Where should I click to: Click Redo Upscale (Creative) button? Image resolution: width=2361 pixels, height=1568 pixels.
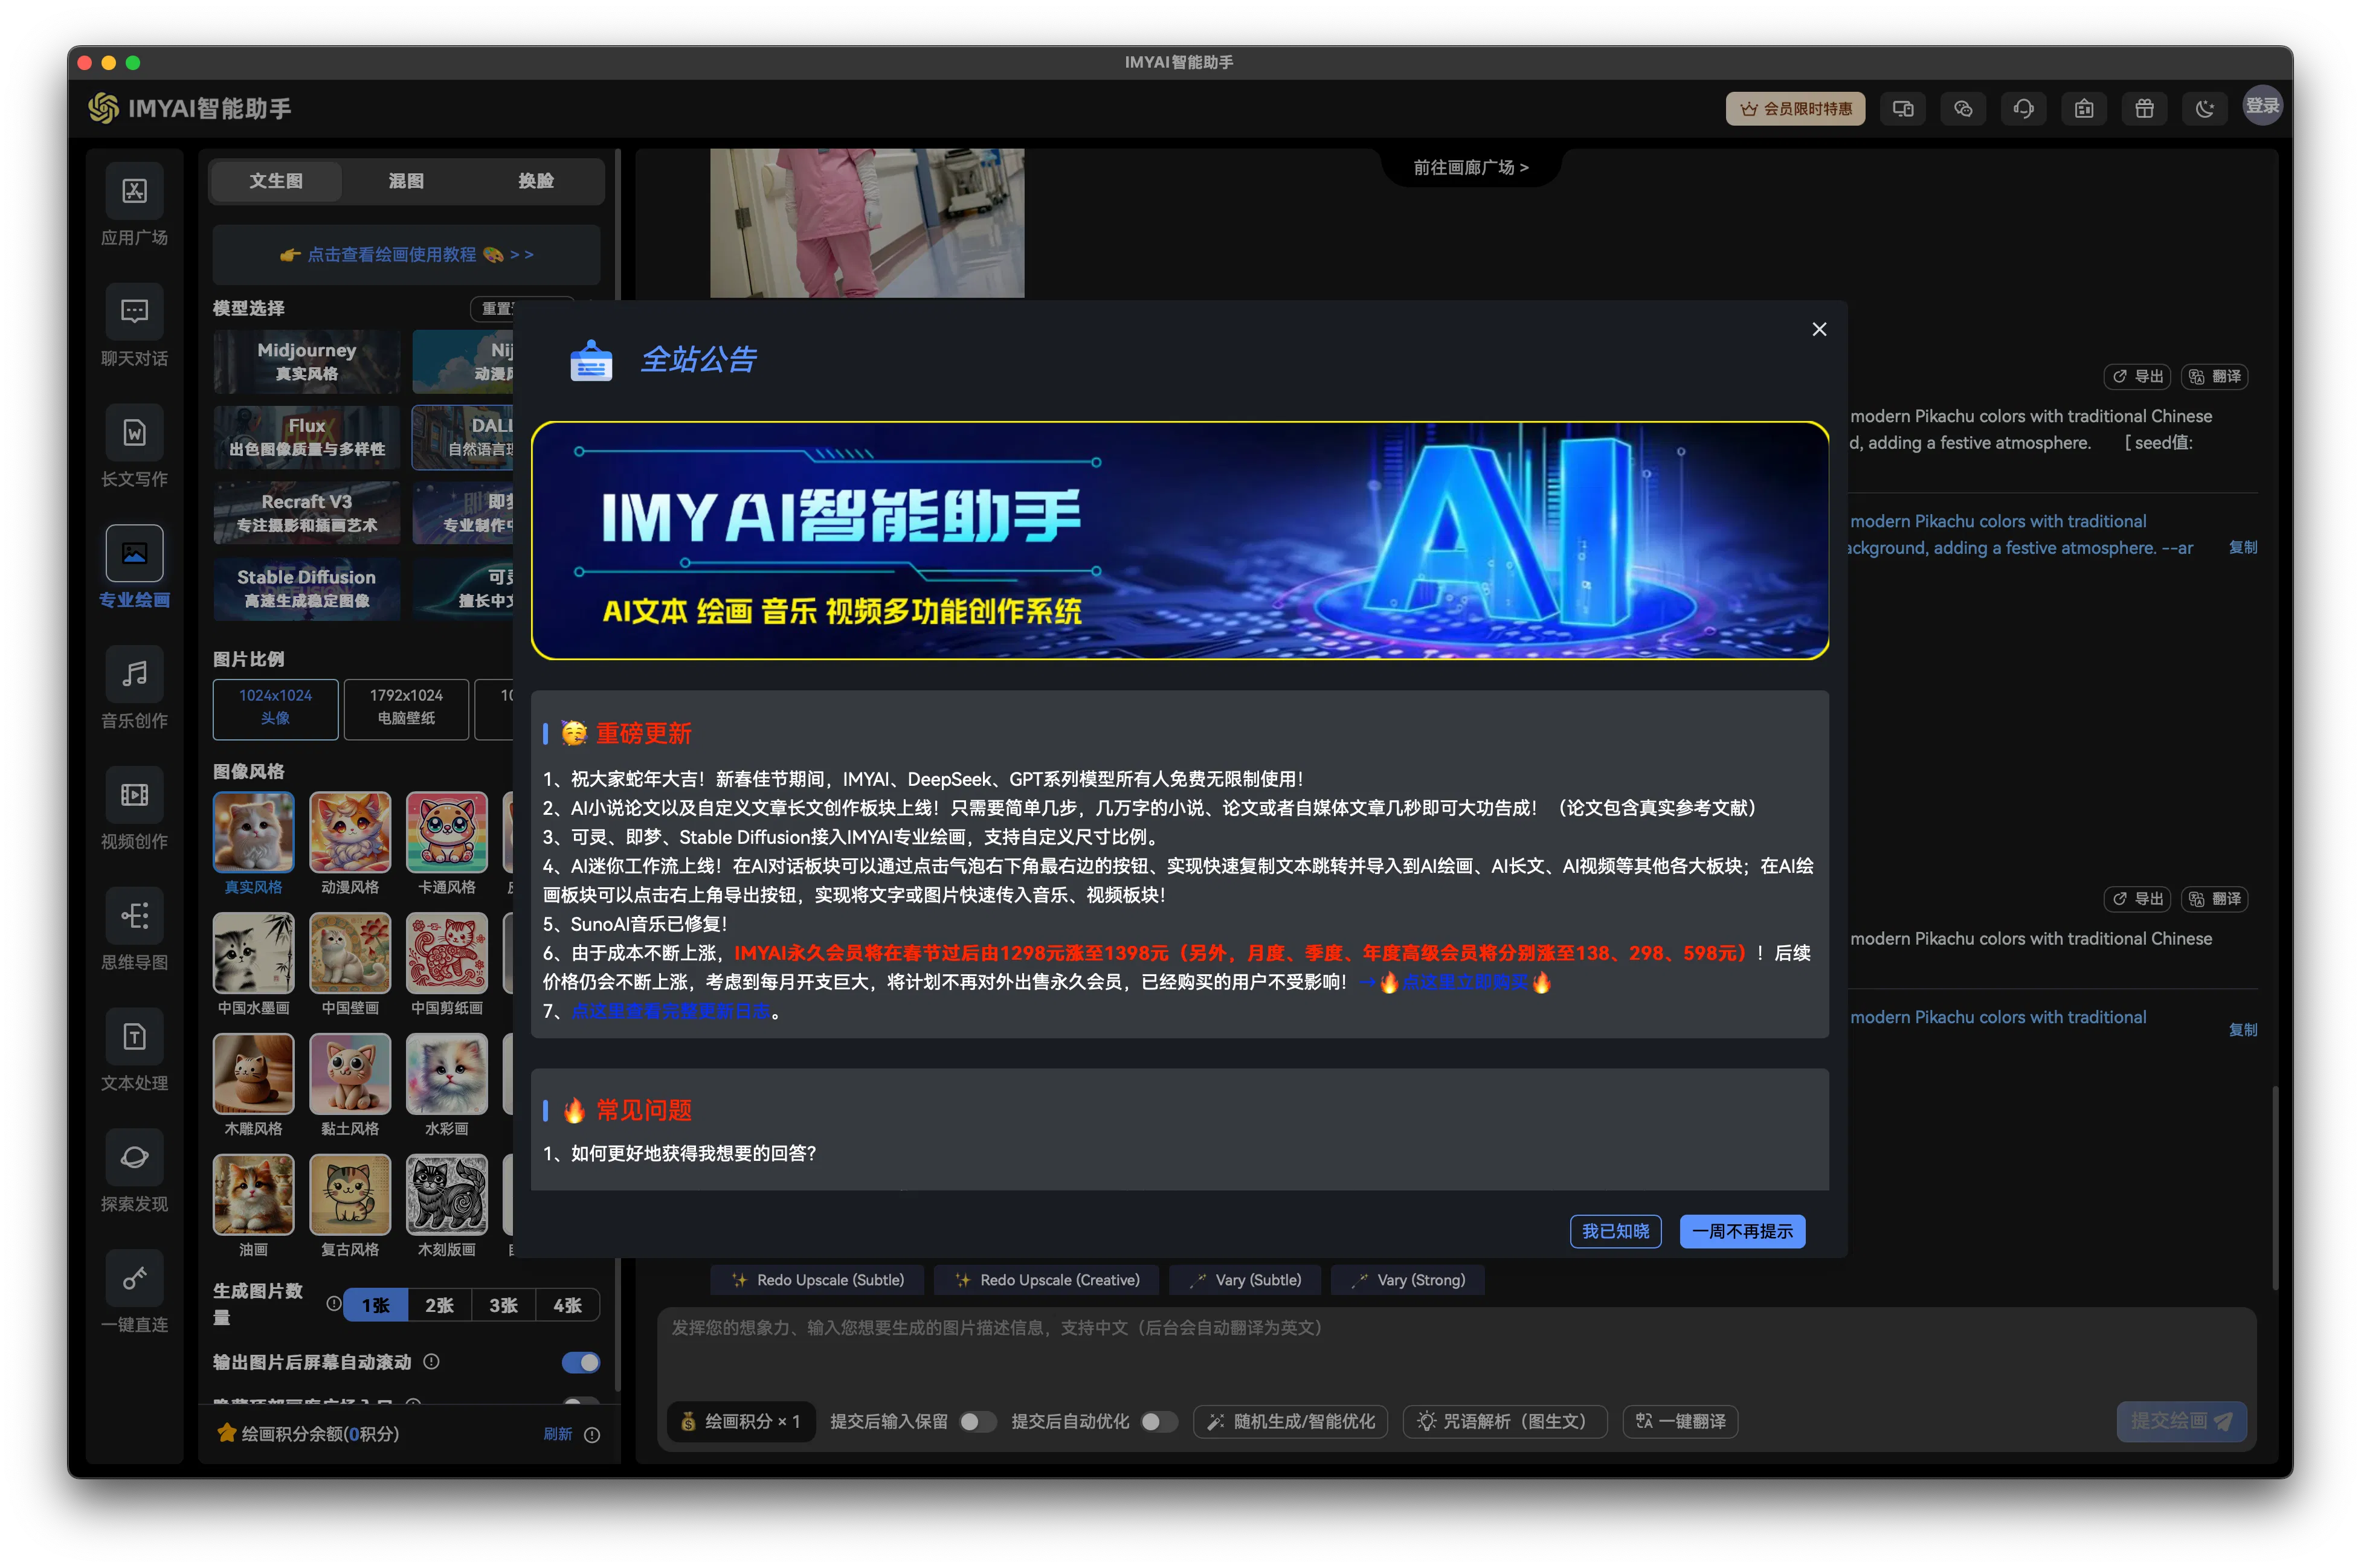coord(1047,1280)
